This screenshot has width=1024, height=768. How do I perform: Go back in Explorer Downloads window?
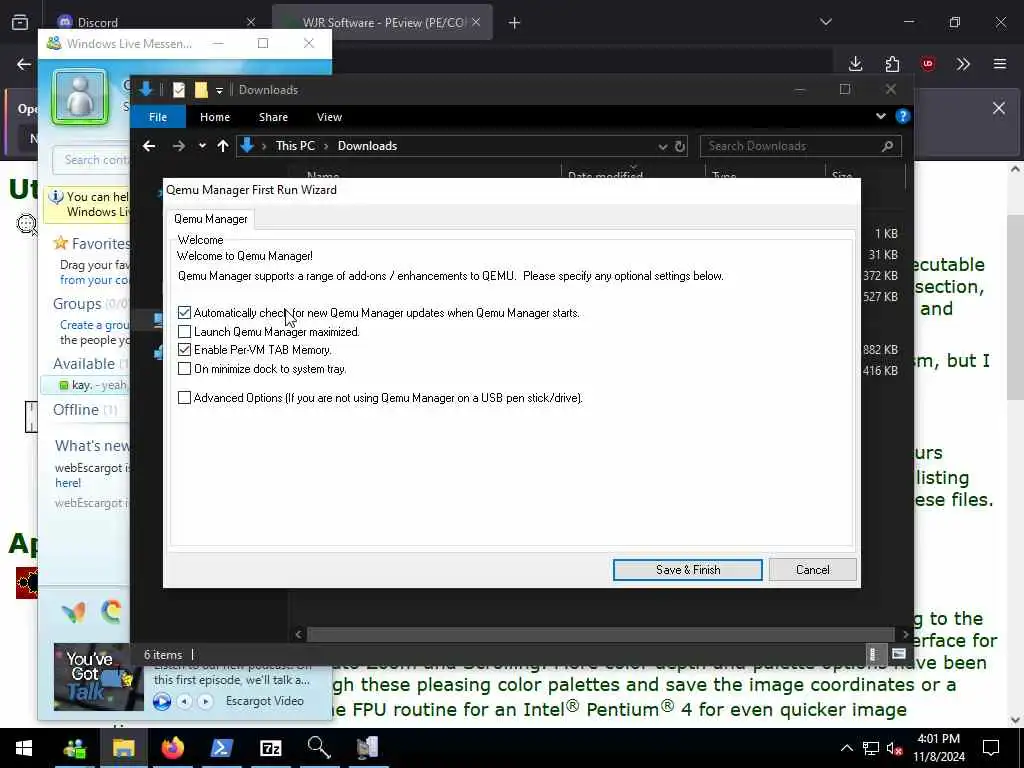[x=149, y=146]
